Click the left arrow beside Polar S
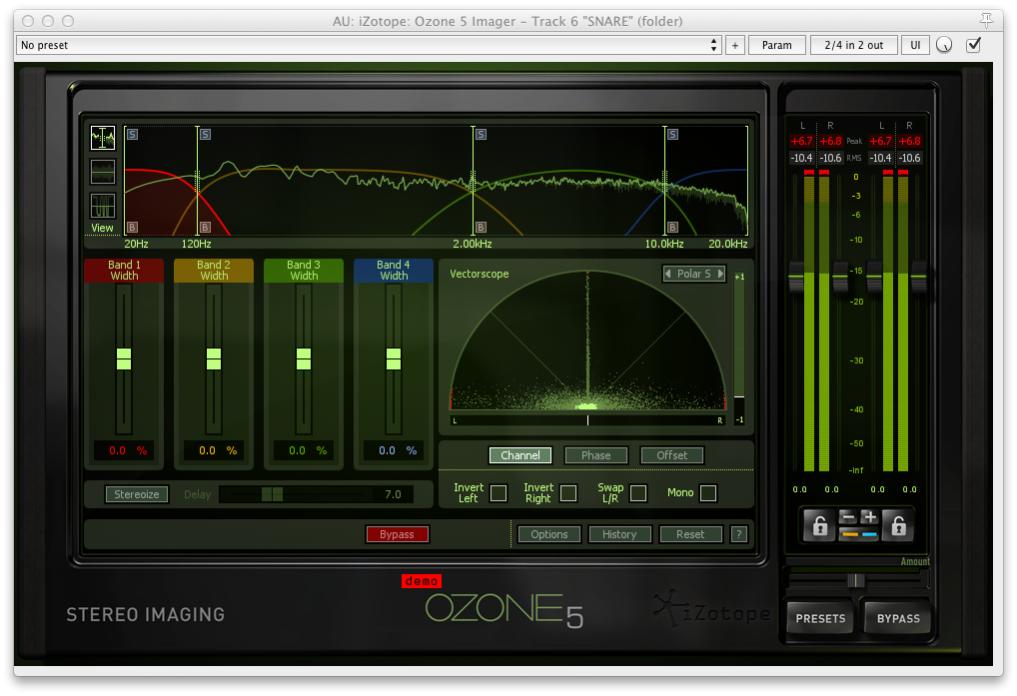The width and height of the screenshot is (1017, 696). pyautogui.click(x=668, y=274)
